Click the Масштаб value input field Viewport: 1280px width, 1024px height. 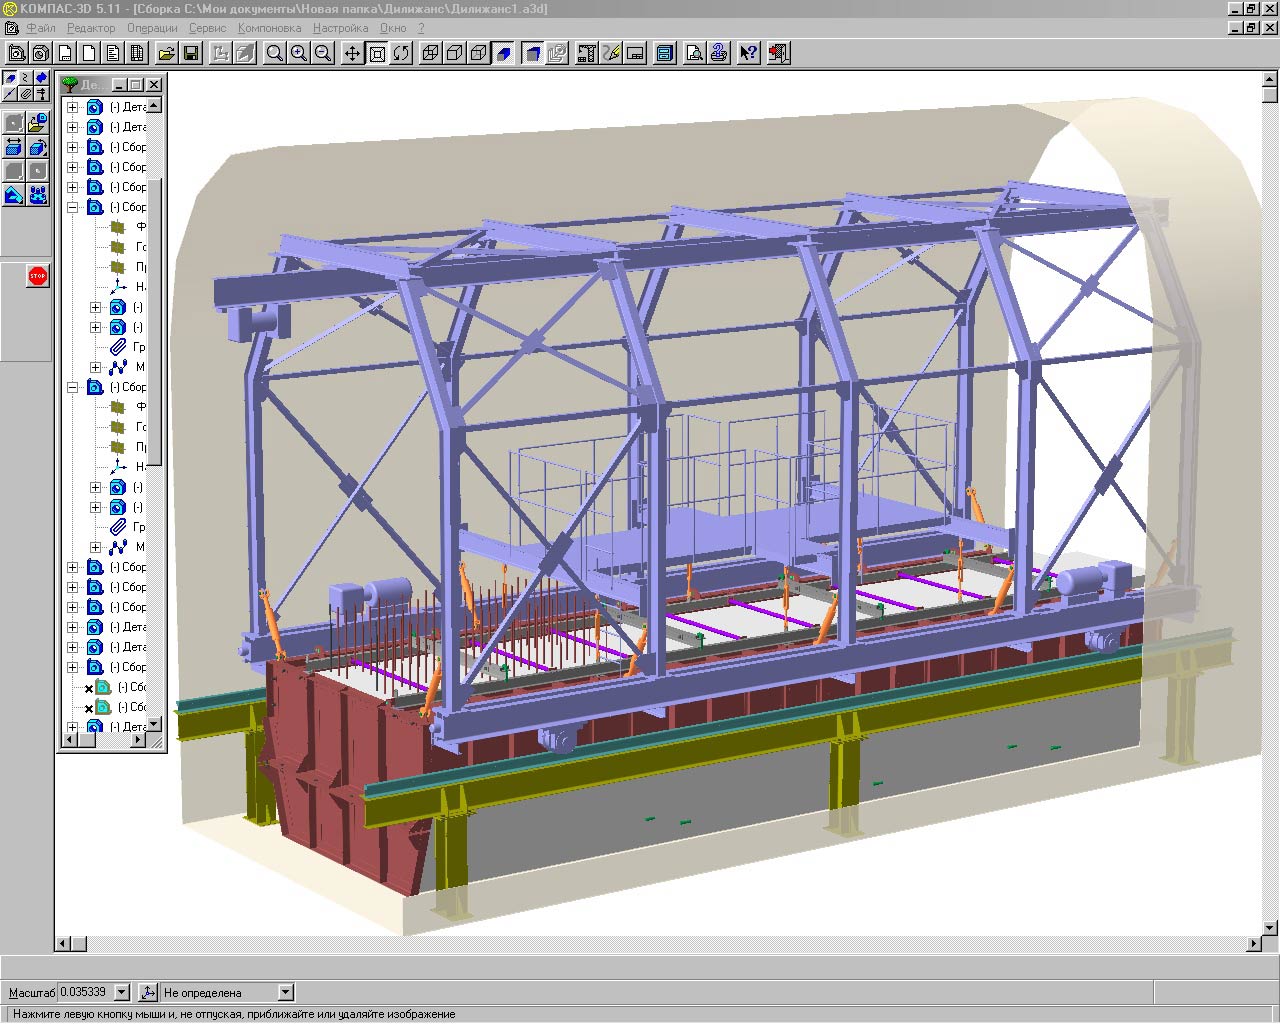[85, 992]
